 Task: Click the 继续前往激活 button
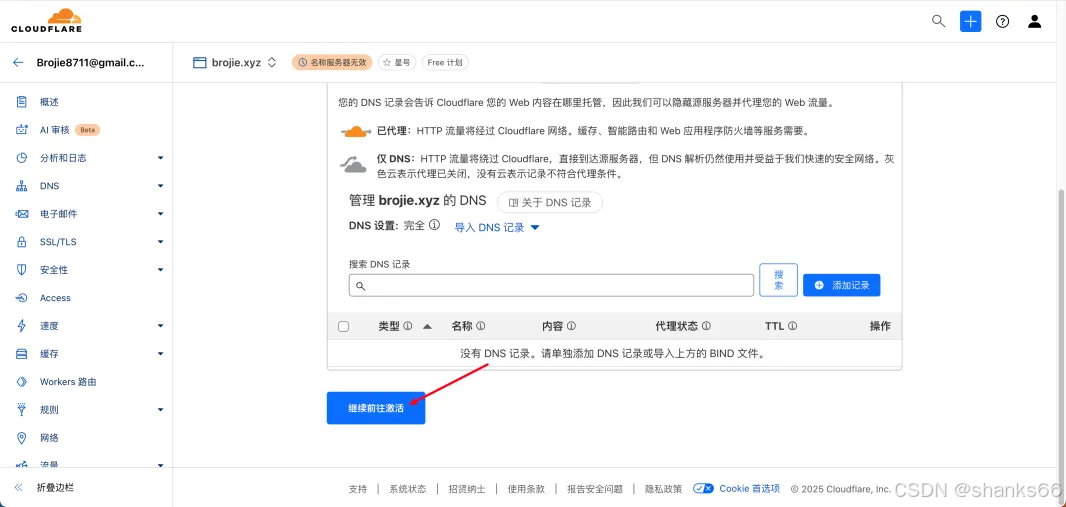376,408
